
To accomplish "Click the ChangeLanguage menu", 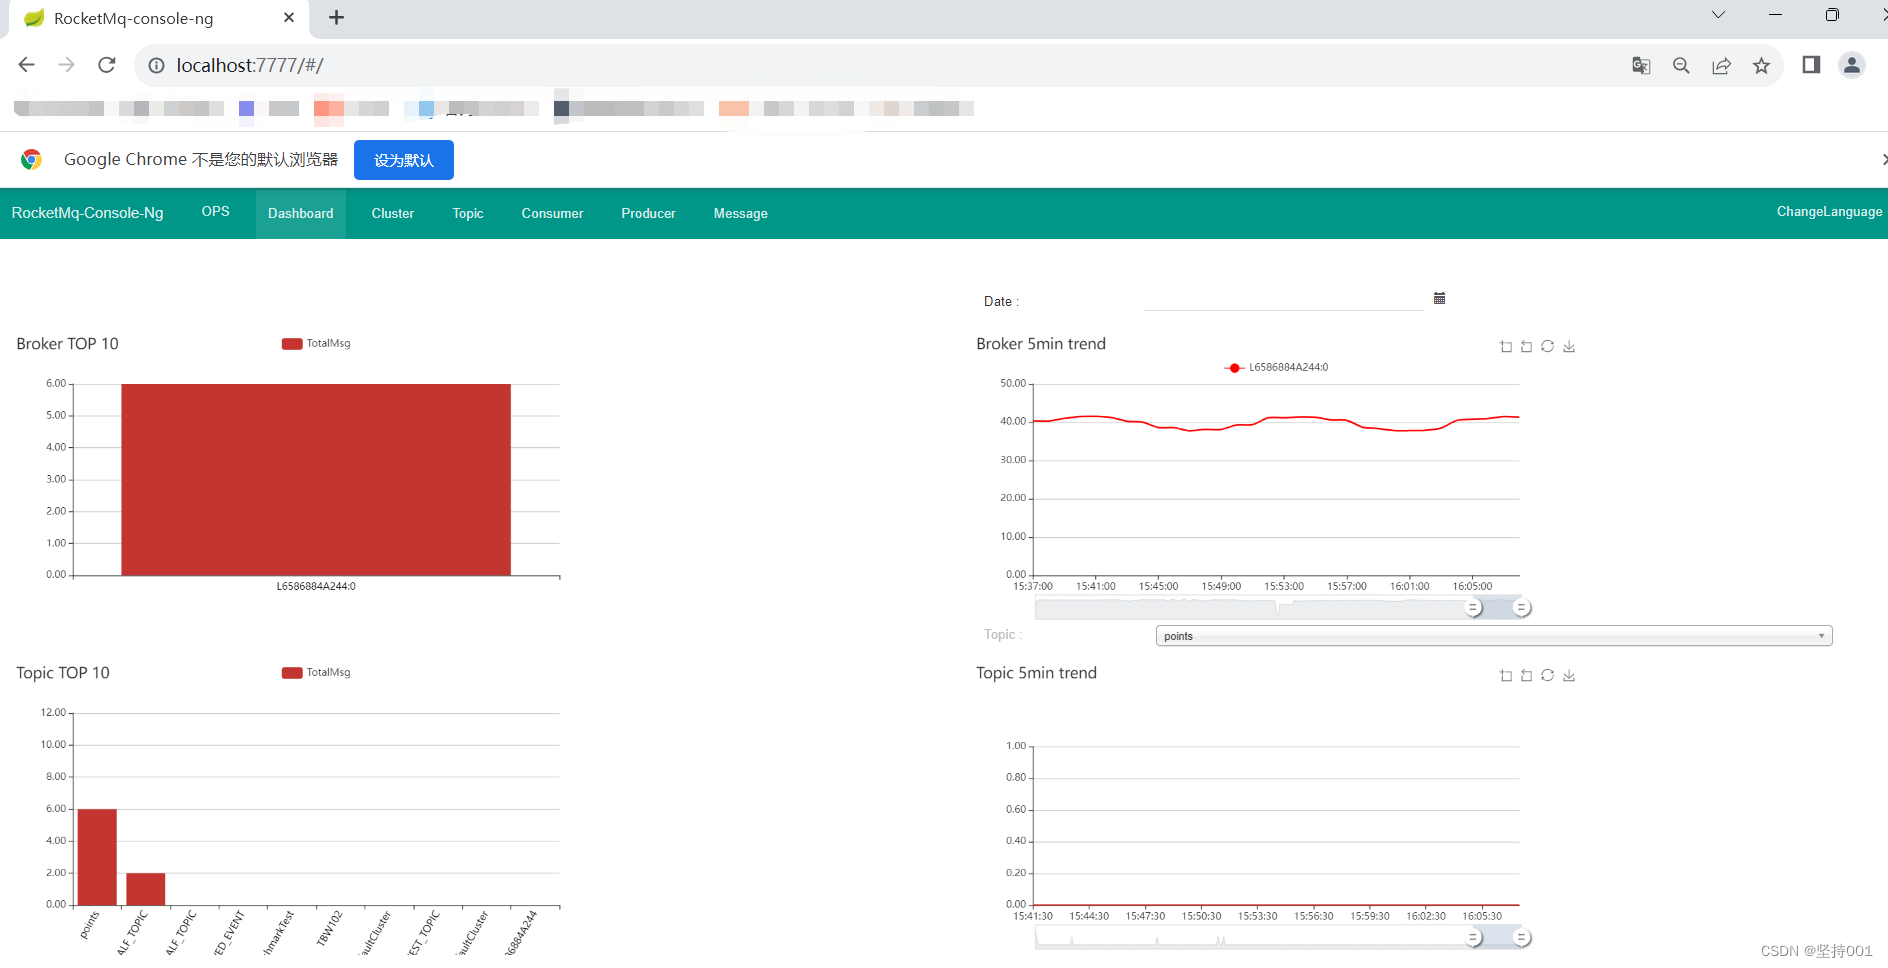I will (x=1829, y=211).
